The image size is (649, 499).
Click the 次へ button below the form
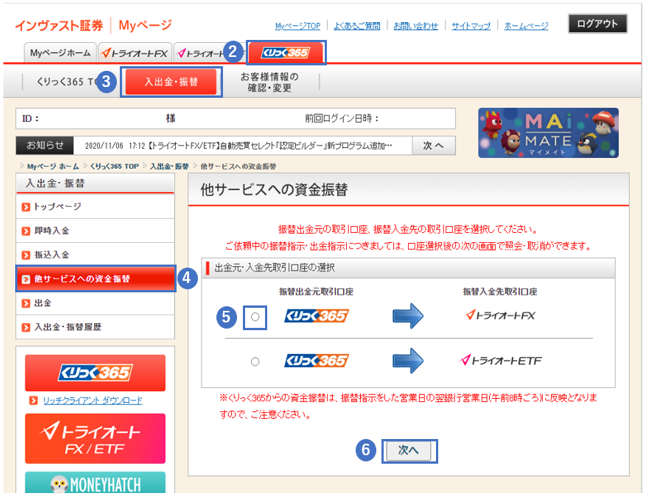[x=408, y=450]
